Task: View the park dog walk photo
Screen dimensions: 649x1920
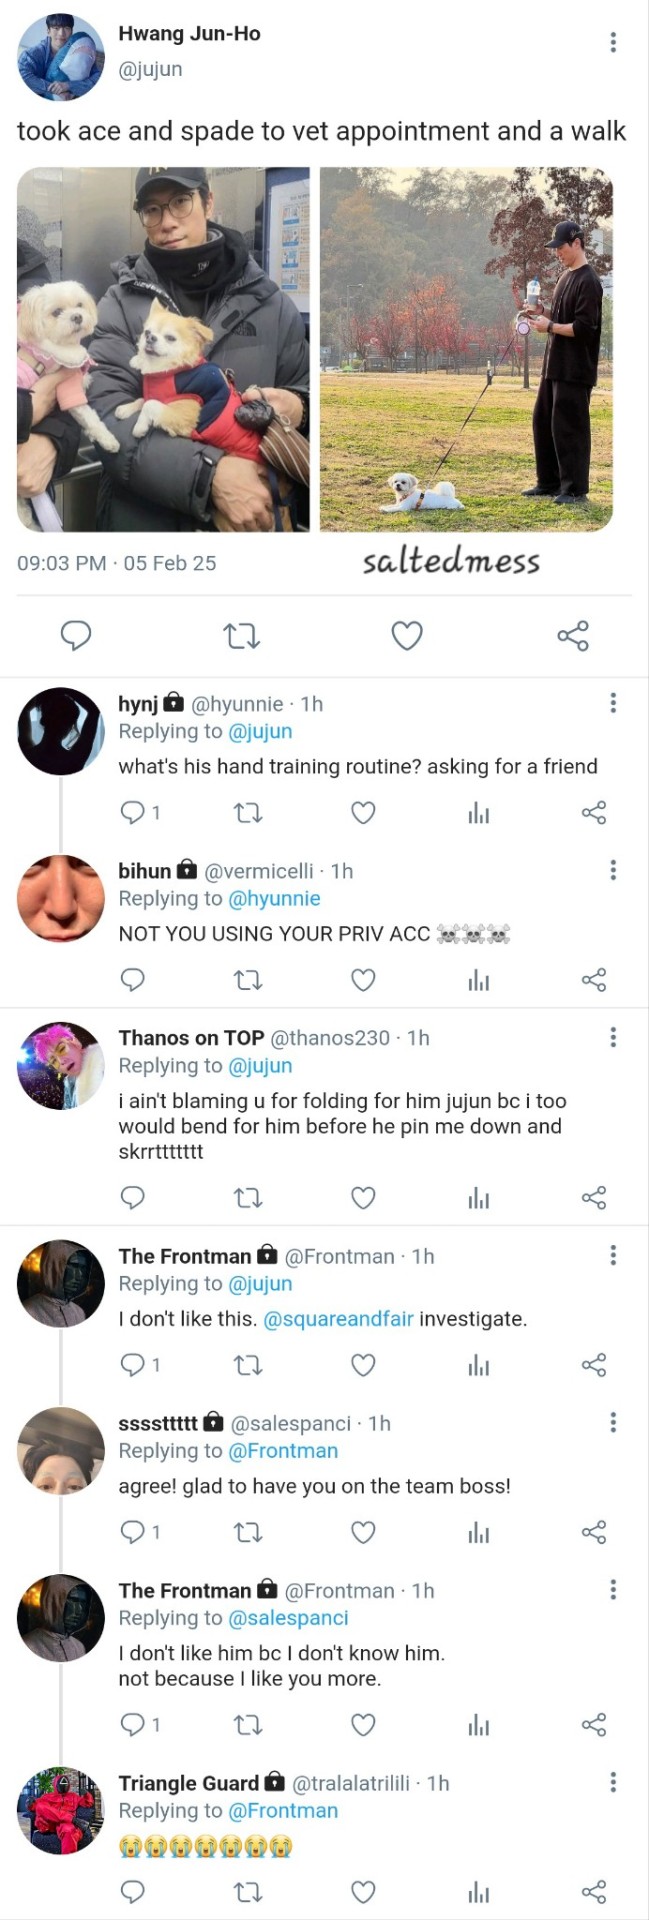Action: point(466,349)
